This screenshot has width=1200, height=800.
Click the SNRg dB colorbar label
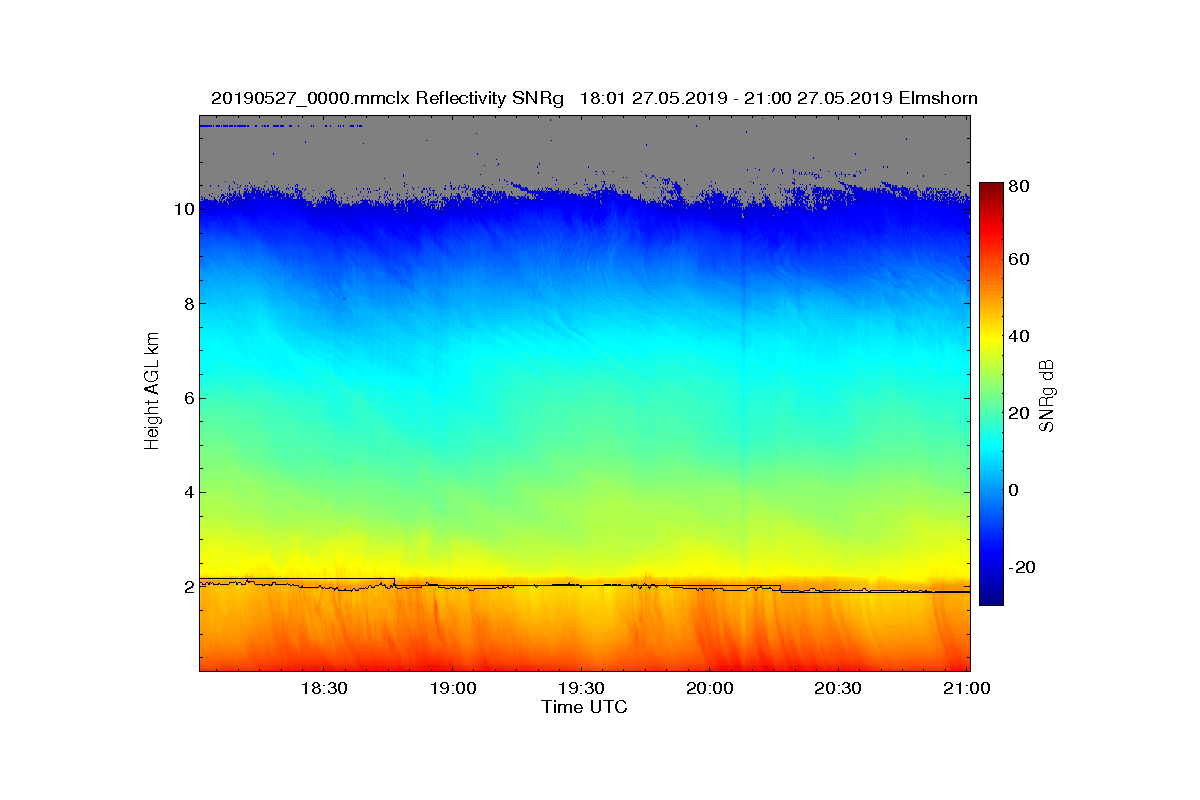(1047, 395)
